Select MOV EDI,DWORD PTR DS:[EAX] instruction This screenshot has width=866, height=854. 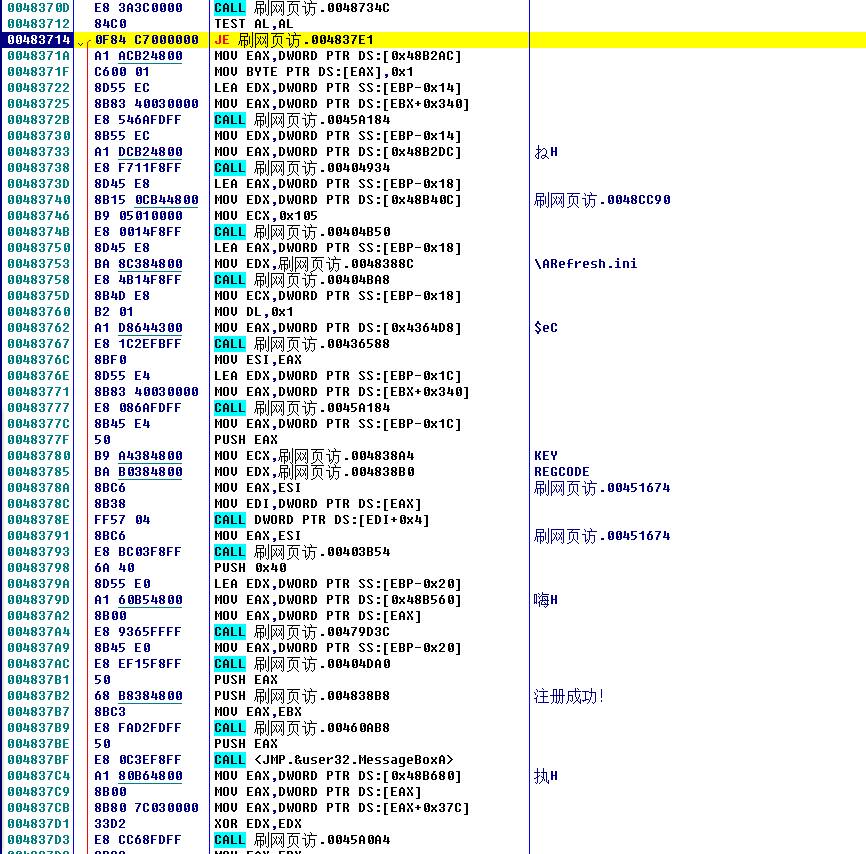click(318, 504)
